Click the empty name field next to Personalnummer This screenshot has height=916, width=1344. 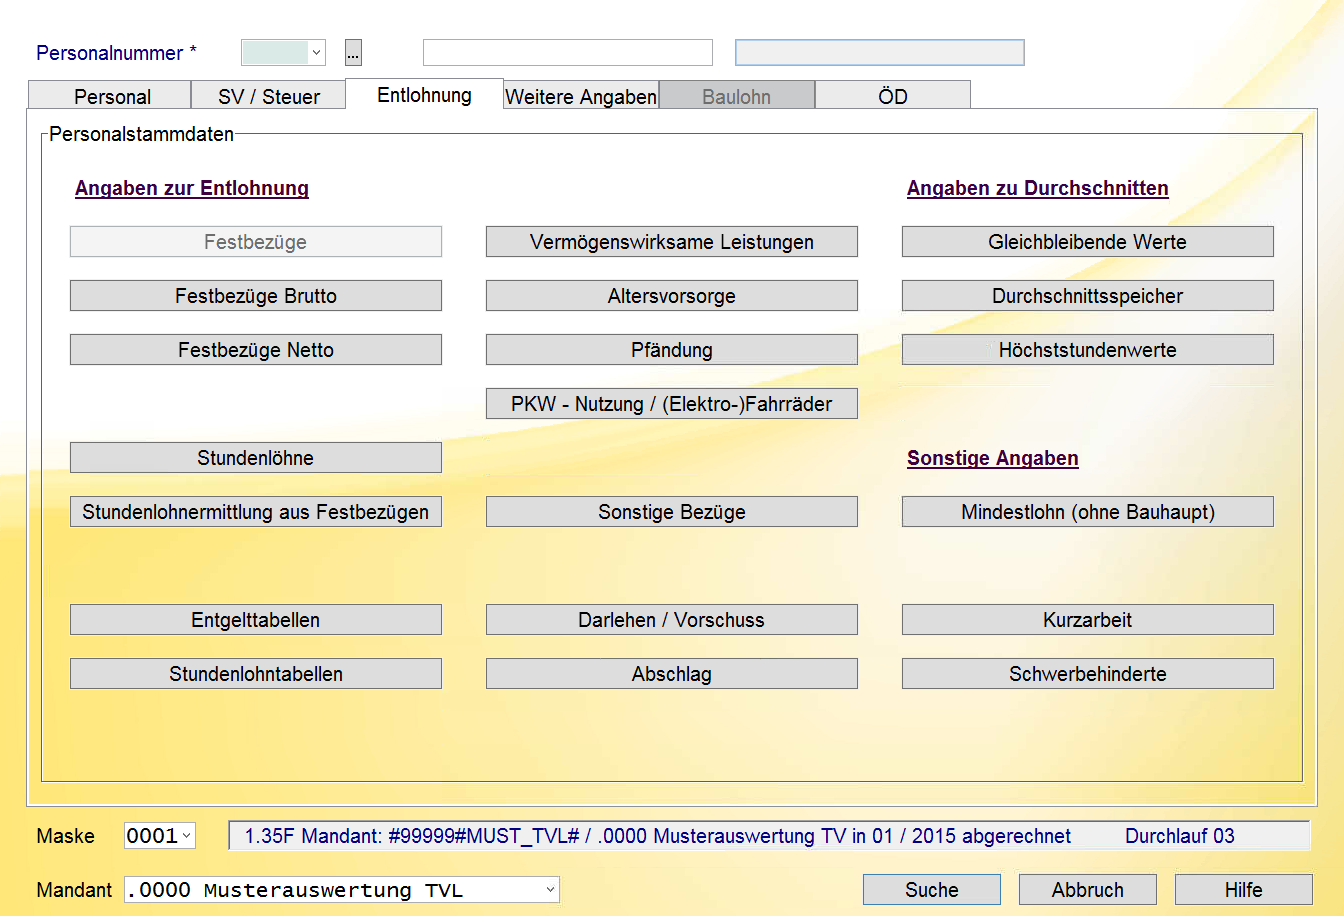point(568,52)
